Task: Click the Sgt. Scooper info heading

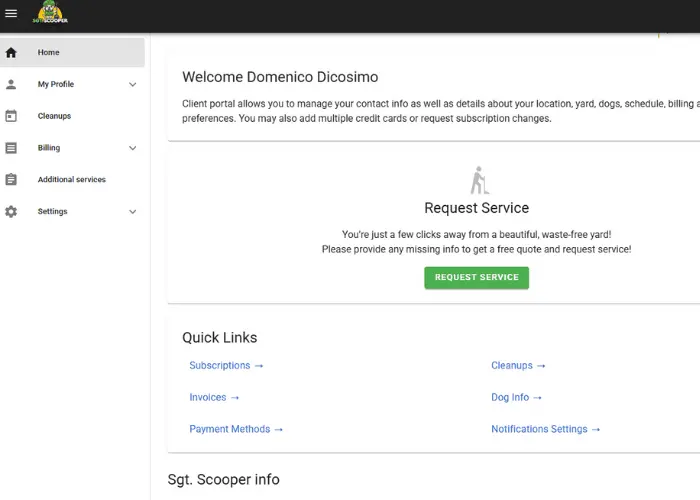Action: pyautogui.click(x=224, y=479)
